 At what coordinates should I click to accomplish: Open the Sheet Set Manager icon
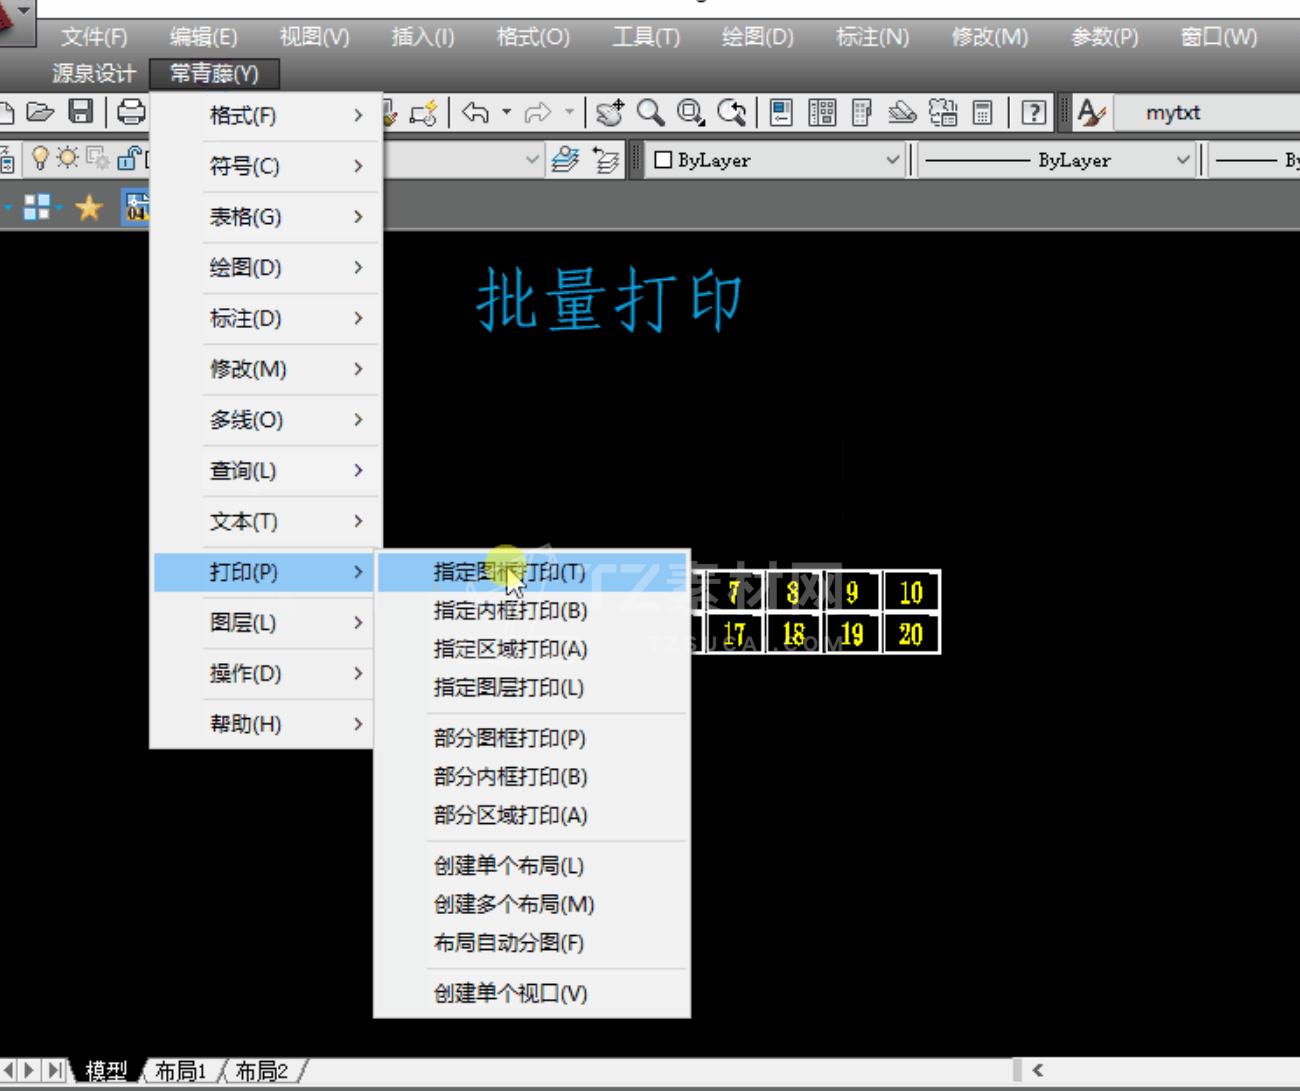[x=902, y=112]
